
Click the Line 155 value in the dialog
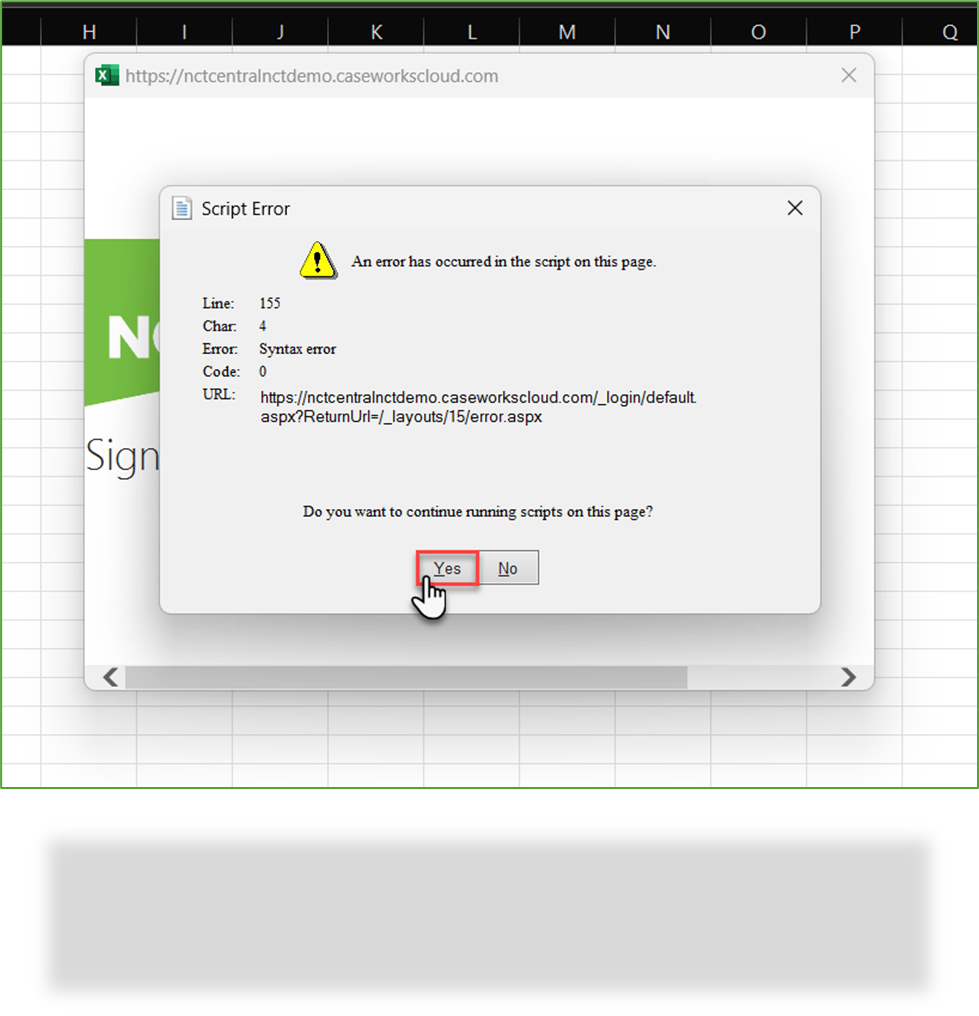pos(270,303)
